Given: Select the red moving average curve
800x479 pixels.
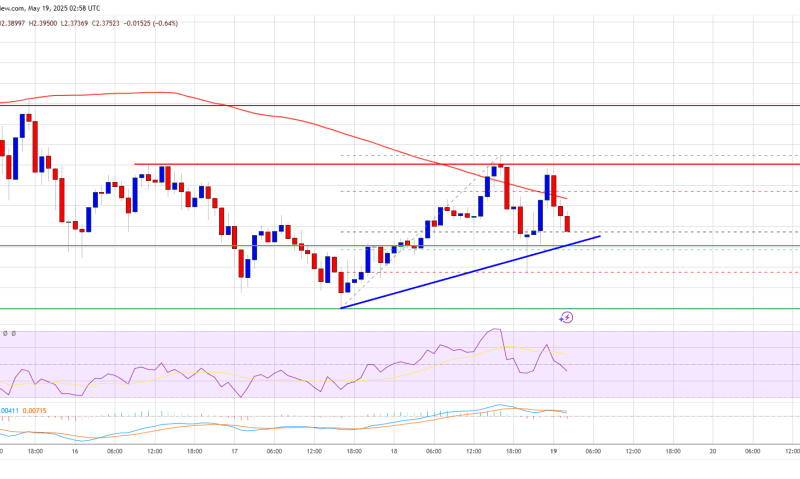Looking at the screenshot, I should pos(286,117).
